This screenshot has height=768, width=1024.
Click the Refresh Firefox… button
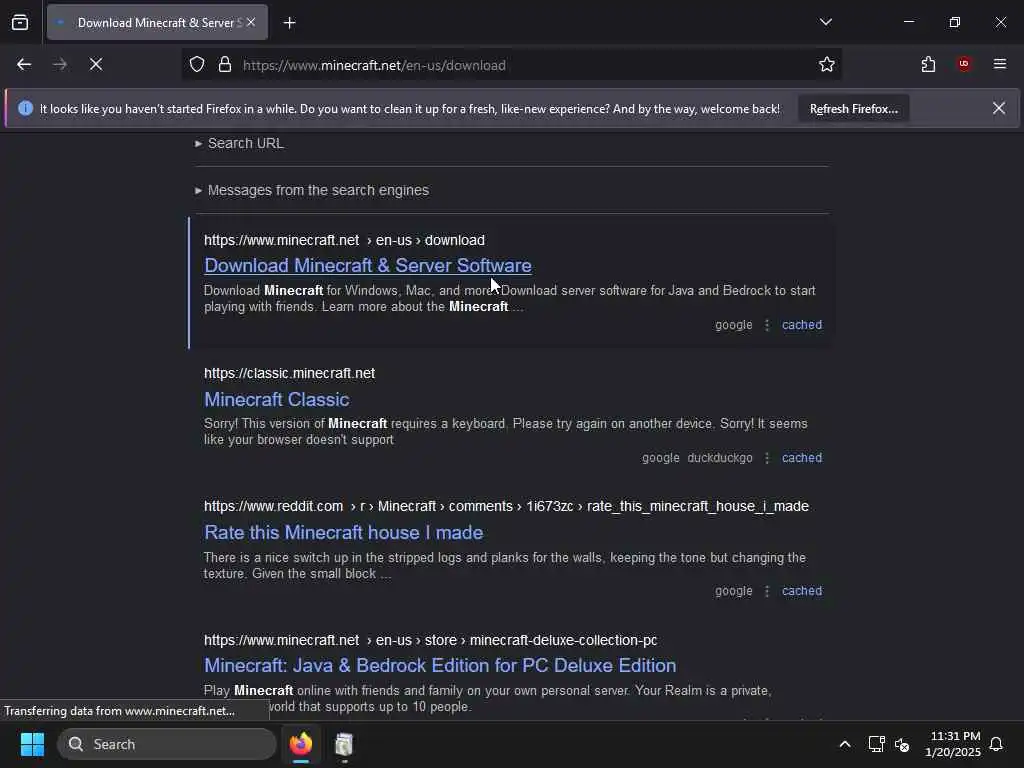point(854,109)
